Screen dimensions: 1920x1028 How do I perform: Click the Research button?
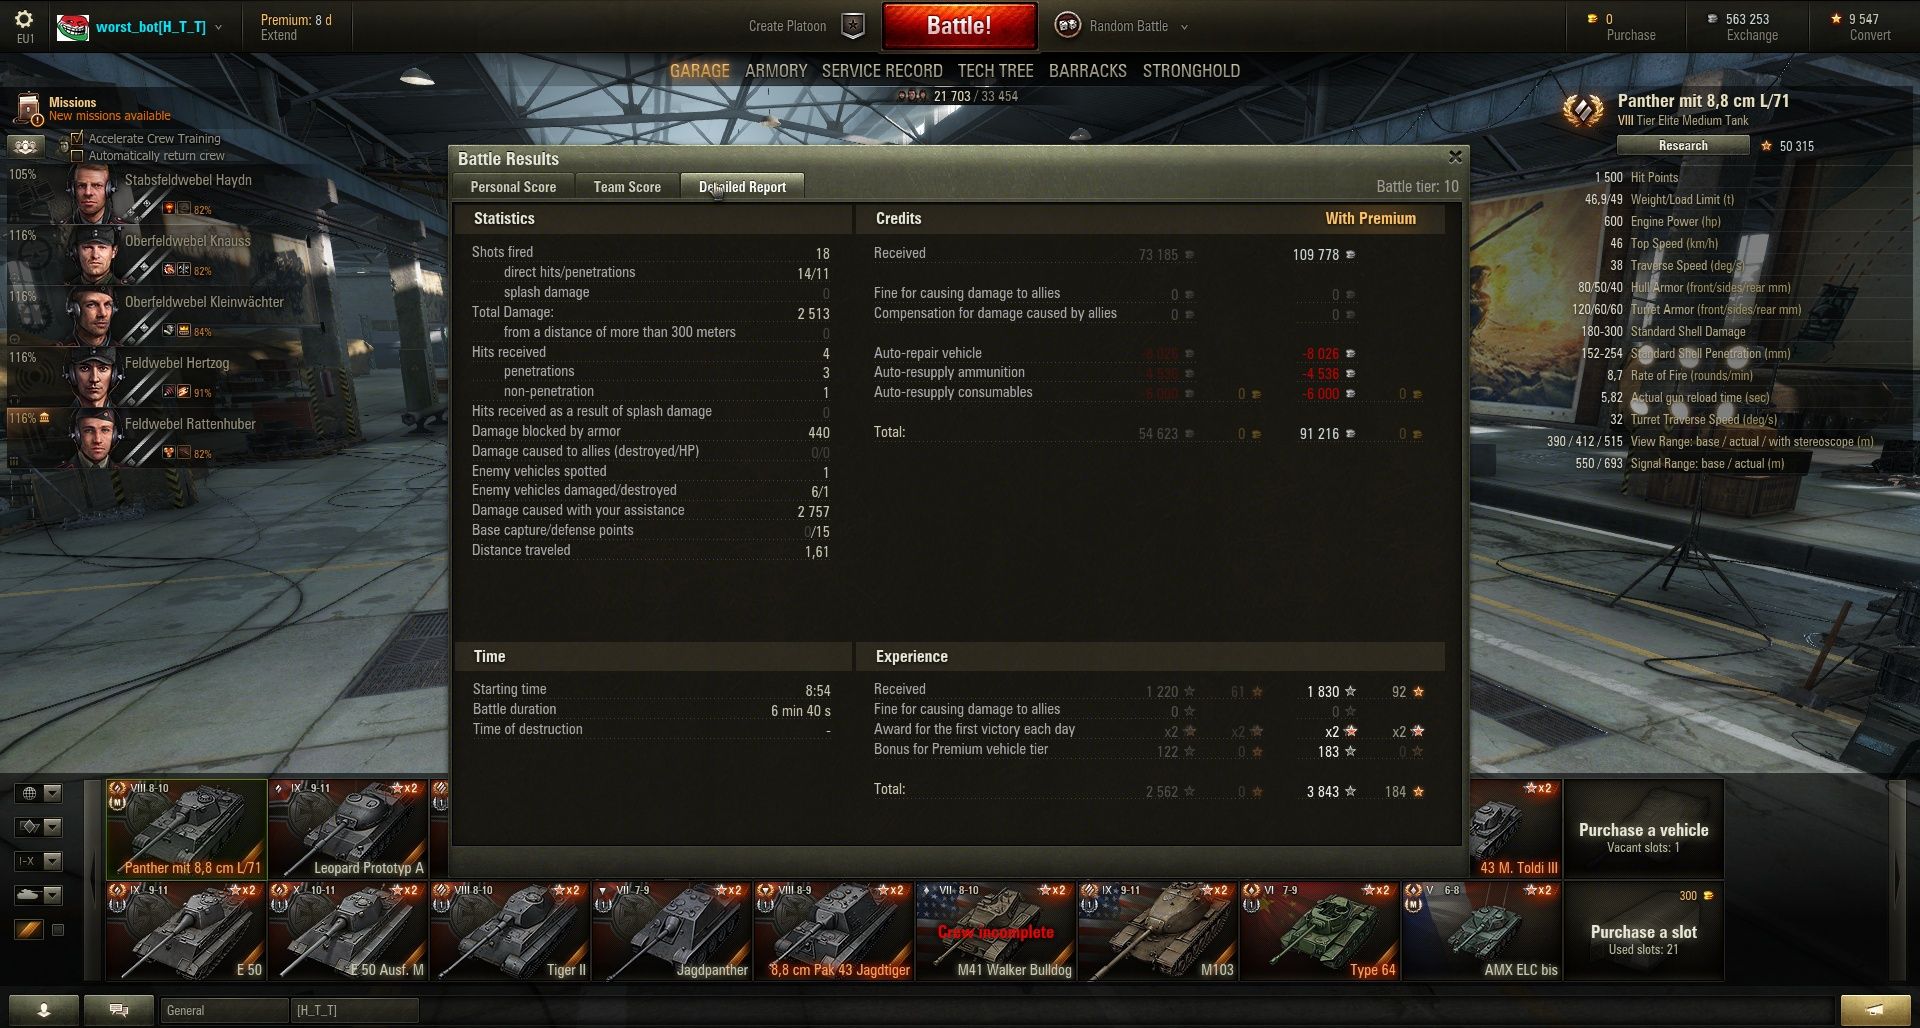click(x=1683, y=146)
